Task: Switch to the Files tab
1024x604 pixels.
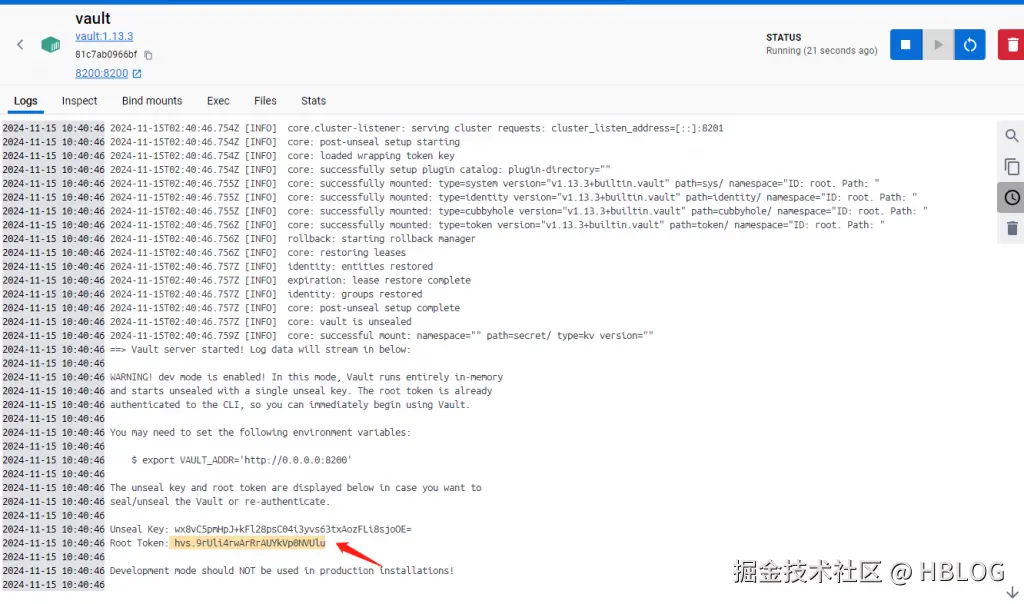Action: [265, 100]
